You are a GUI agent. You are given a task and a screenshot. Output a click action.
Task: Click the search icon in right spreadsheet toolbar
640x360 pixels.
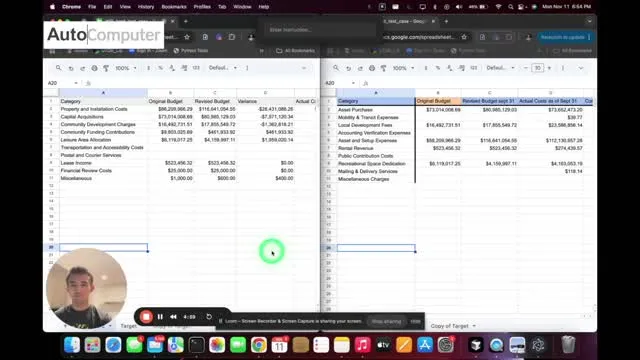pyautogui.click(x=336, y=68)
